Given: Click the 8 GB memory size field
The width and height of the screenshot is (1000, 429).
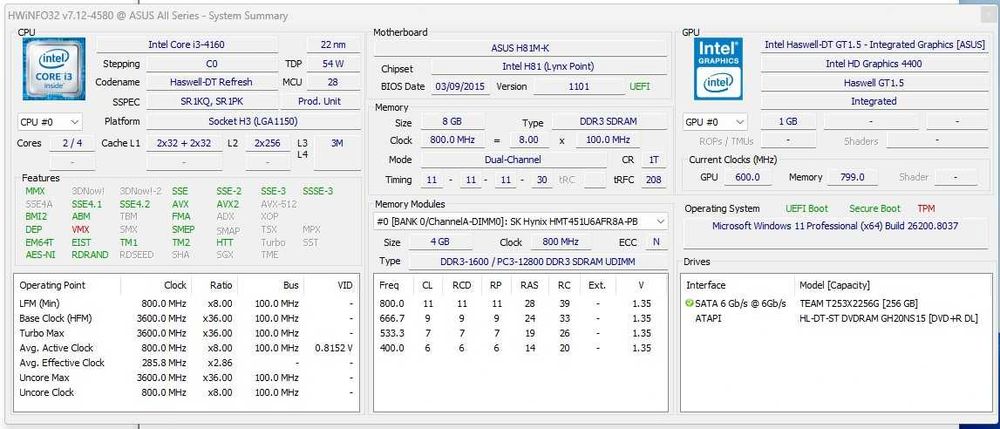Looking at the screenshot, I should coord(451,121).
